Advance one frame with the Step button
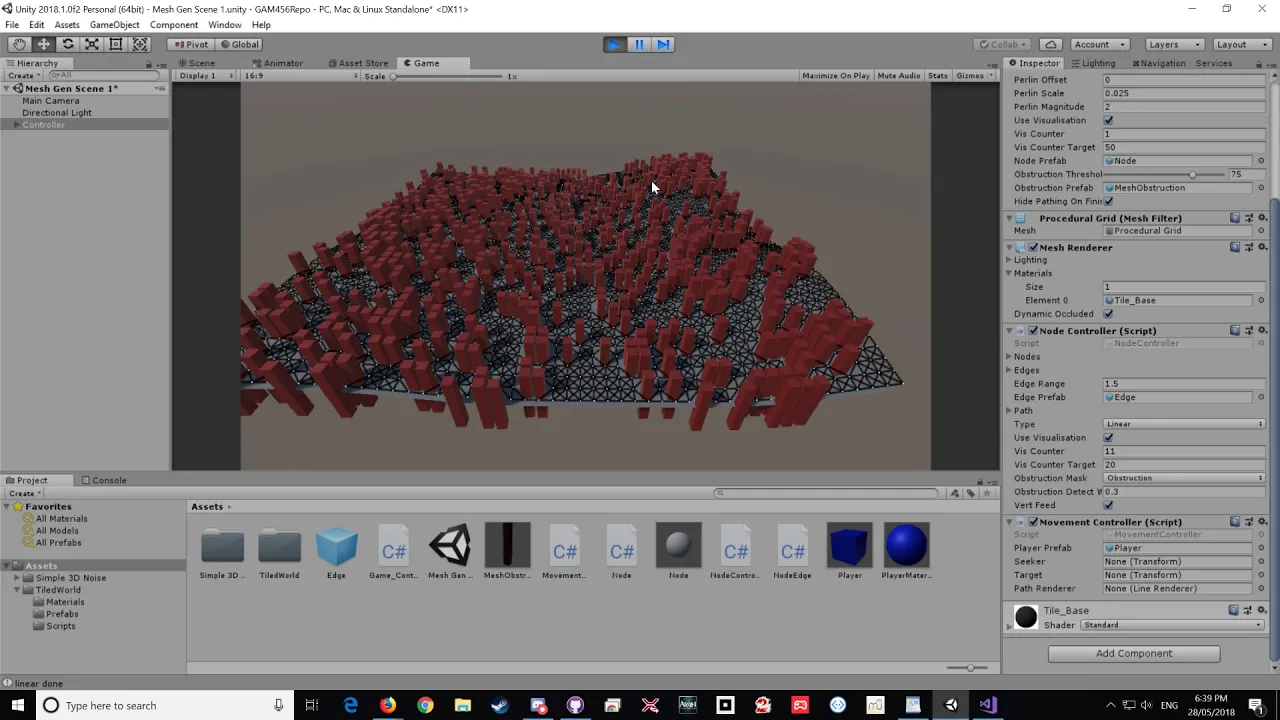 662,44
